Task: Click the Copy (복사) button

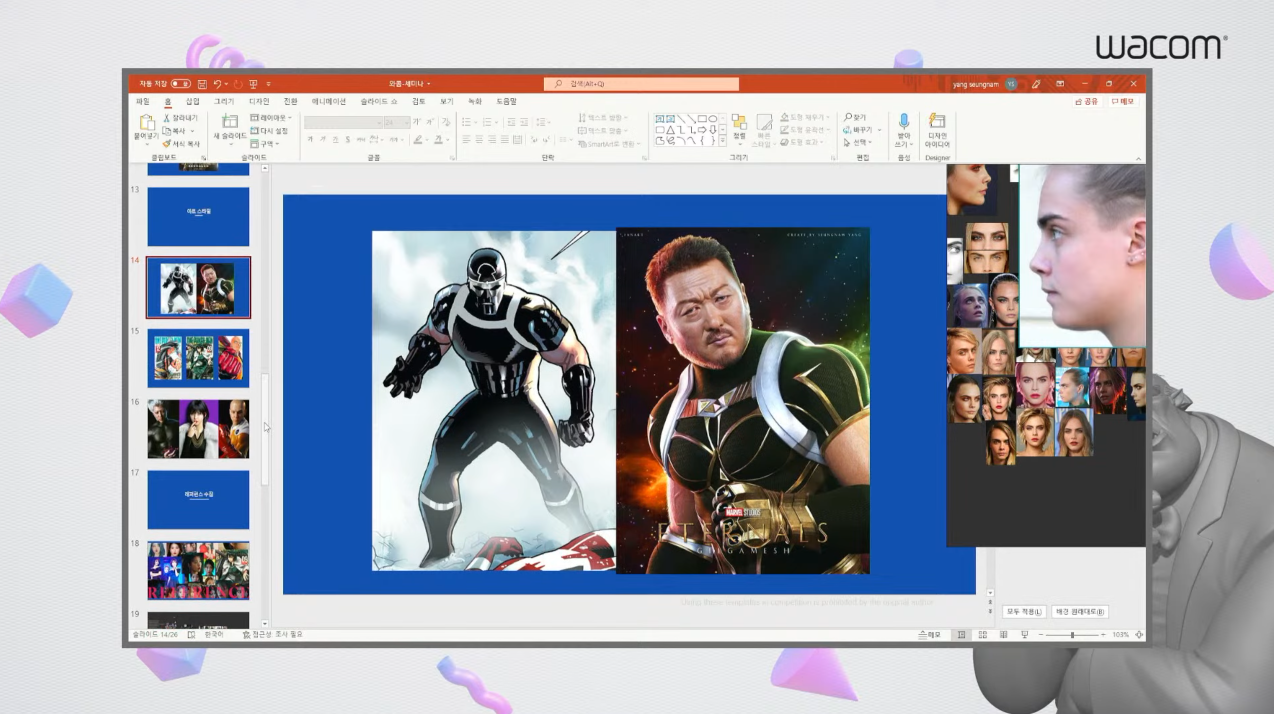Action: pos(176,130)
